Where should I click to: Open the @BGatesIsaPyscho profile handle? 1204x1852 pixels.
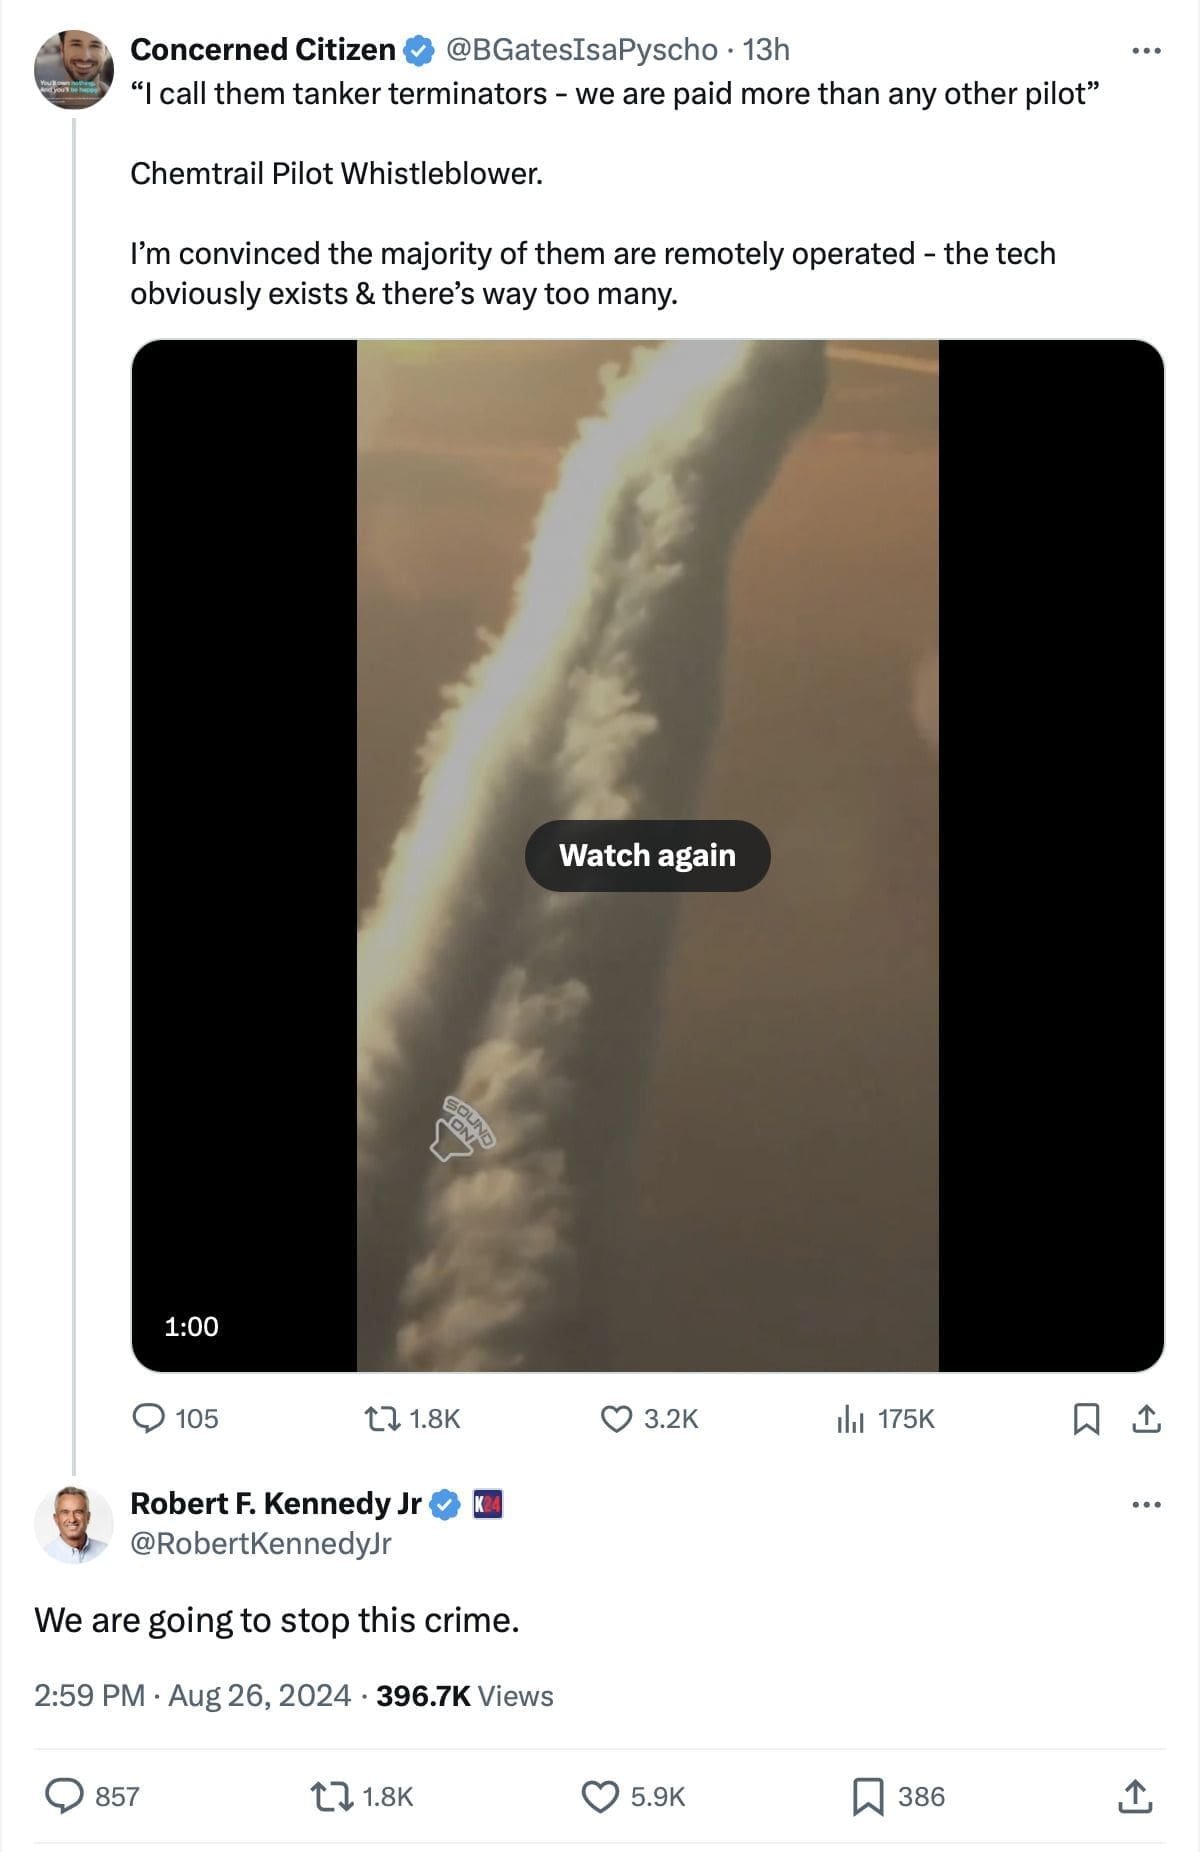[x=581, y=49]
